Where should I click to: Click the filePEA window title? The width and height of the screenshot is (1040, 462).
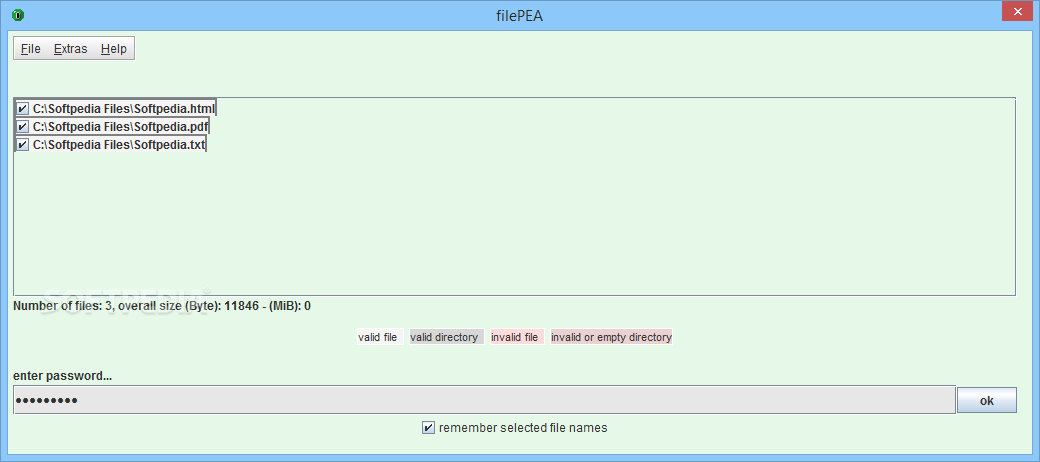point(520,15)
